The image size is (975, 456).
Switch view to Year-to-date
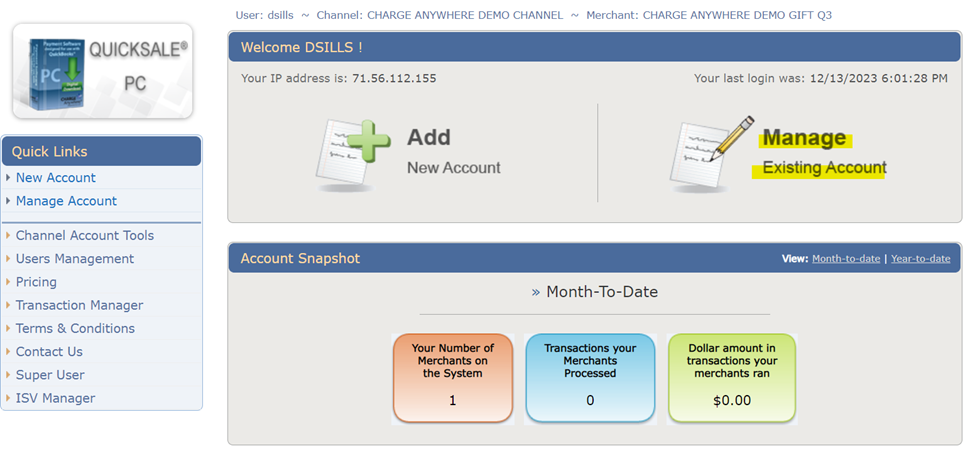(920, 259)
